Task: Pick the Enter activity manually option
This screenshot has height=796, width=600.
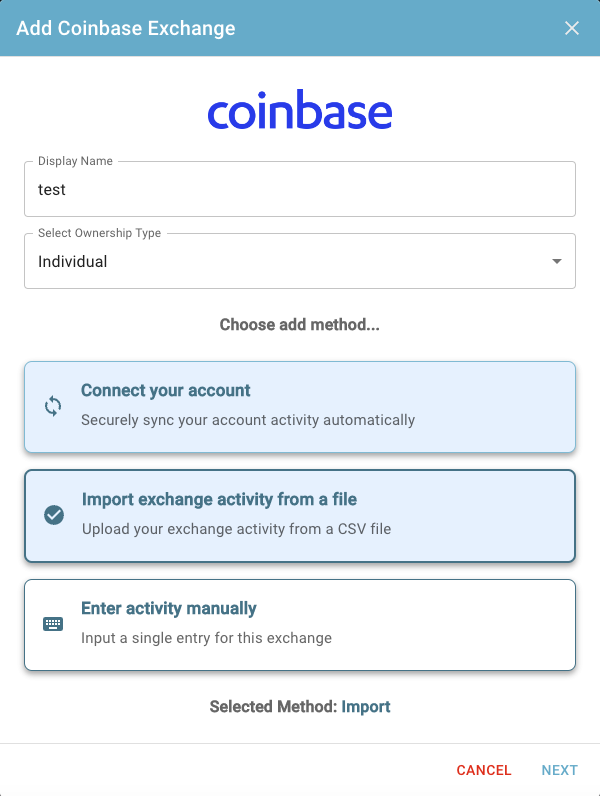Action: point(299,625)
